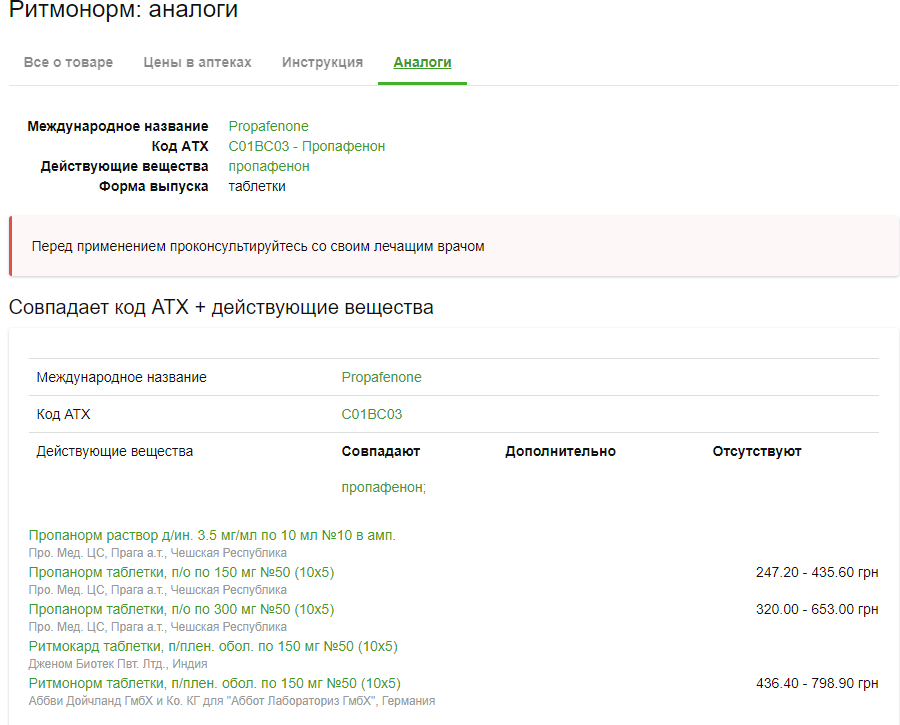Click "пропафенон" active substance link at top
Image resolution: width=900 pixels, height=725 pixels.
pos(269,166)
